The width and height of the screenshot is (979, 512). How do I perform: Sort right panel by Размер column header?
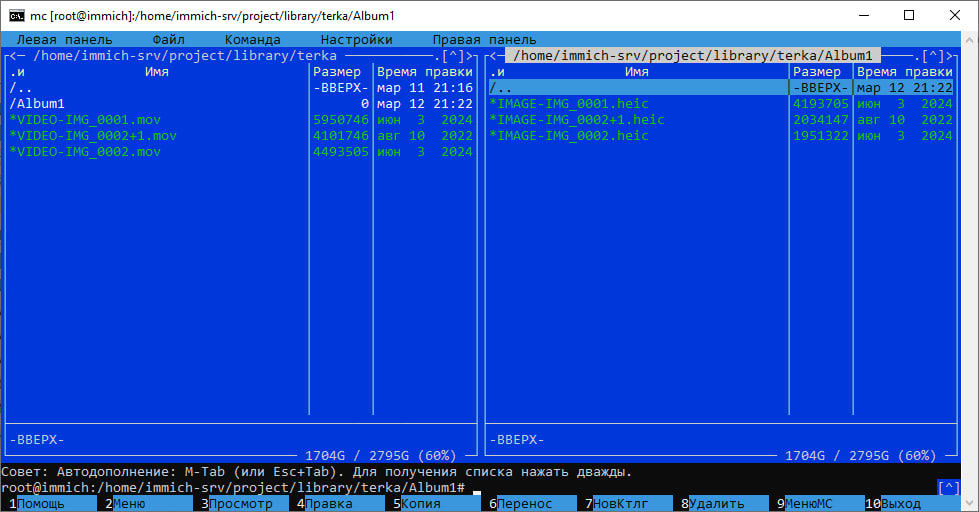pyautogui.click(x=817, y=72)
